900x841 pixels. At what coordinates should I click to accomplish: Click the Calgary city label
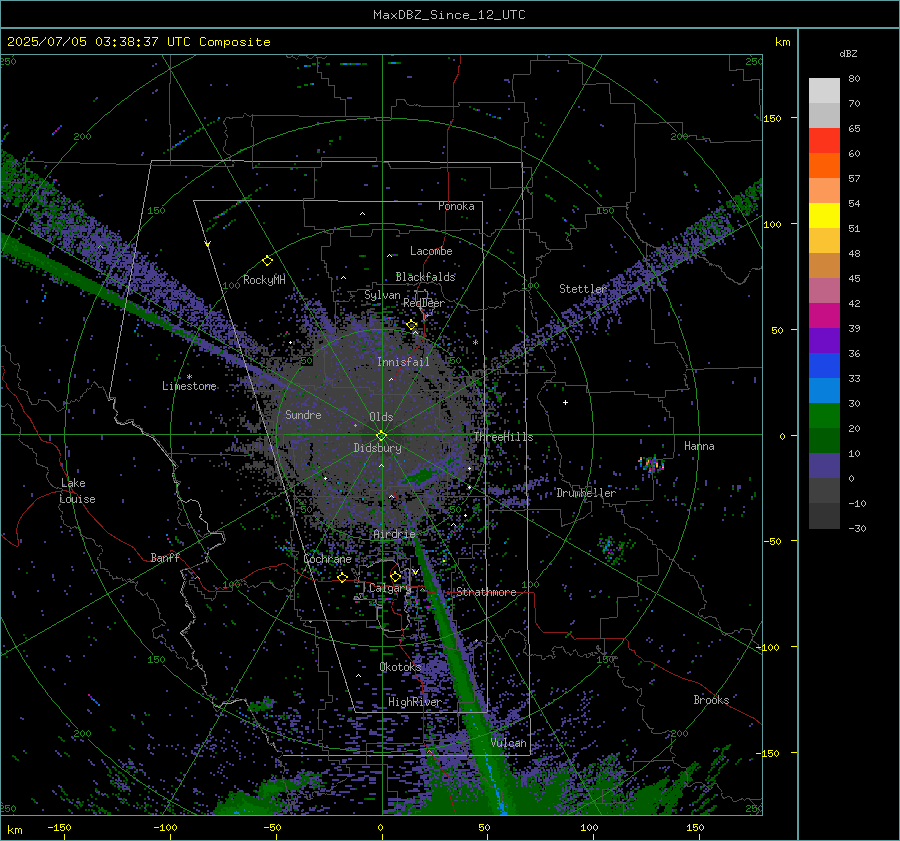click(390, 588)
